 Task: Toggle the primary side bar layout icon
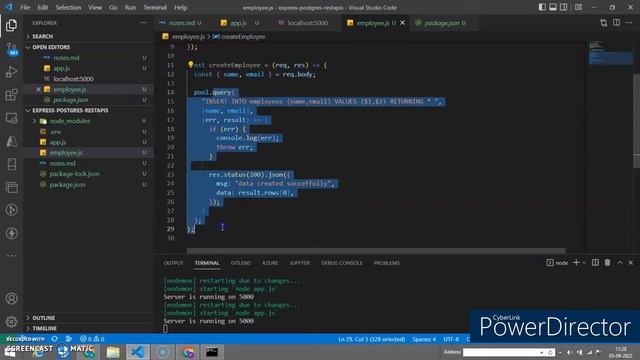click(x=542, y=7)
